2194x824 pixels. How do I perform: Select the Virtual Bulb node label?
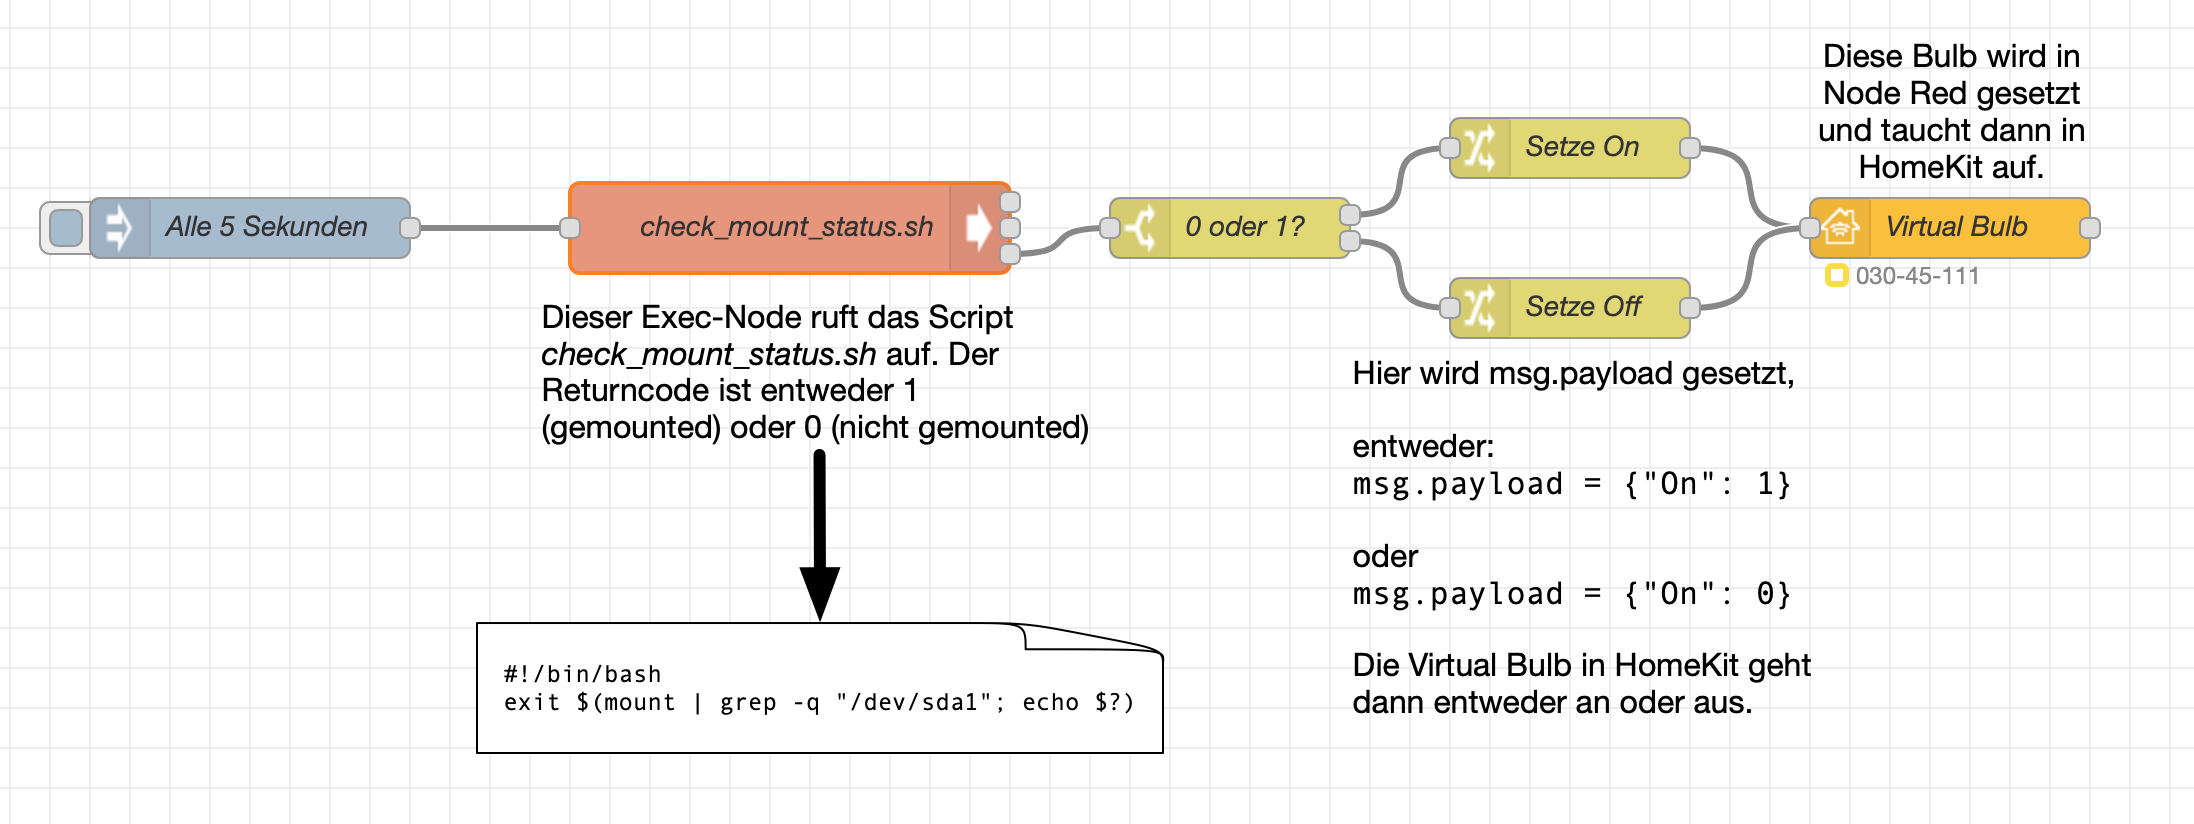tap(1956, 227)
